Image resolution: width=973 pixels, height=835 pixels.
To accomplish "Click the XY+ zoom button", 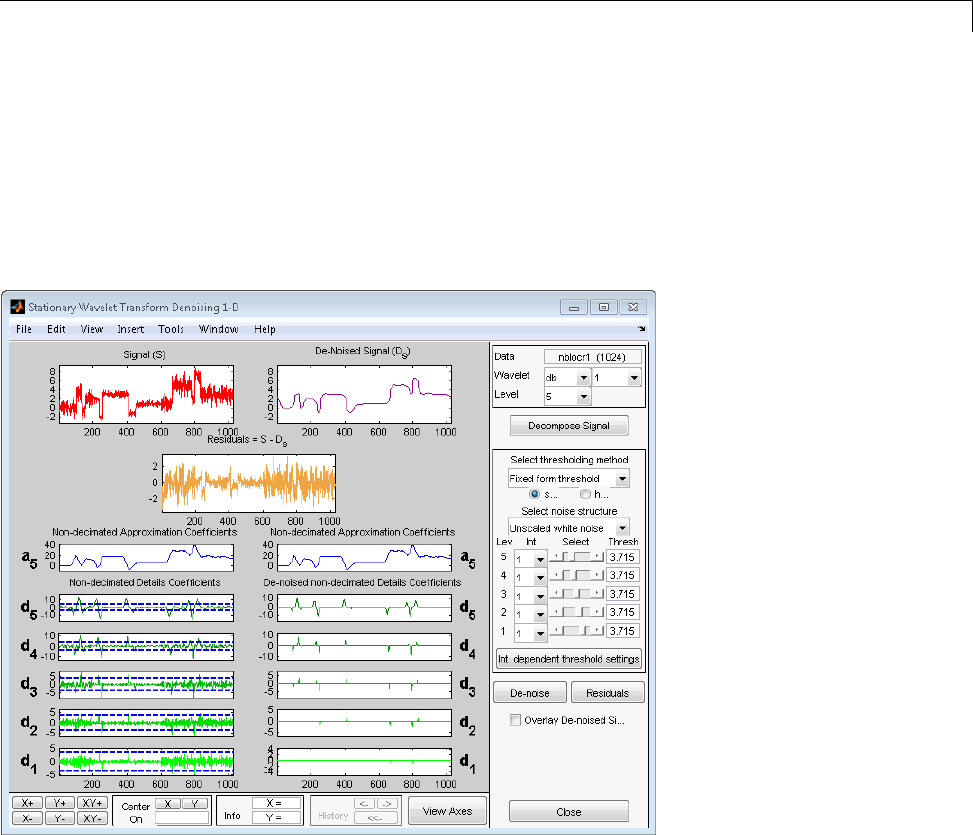I will (x=94, y=803).
